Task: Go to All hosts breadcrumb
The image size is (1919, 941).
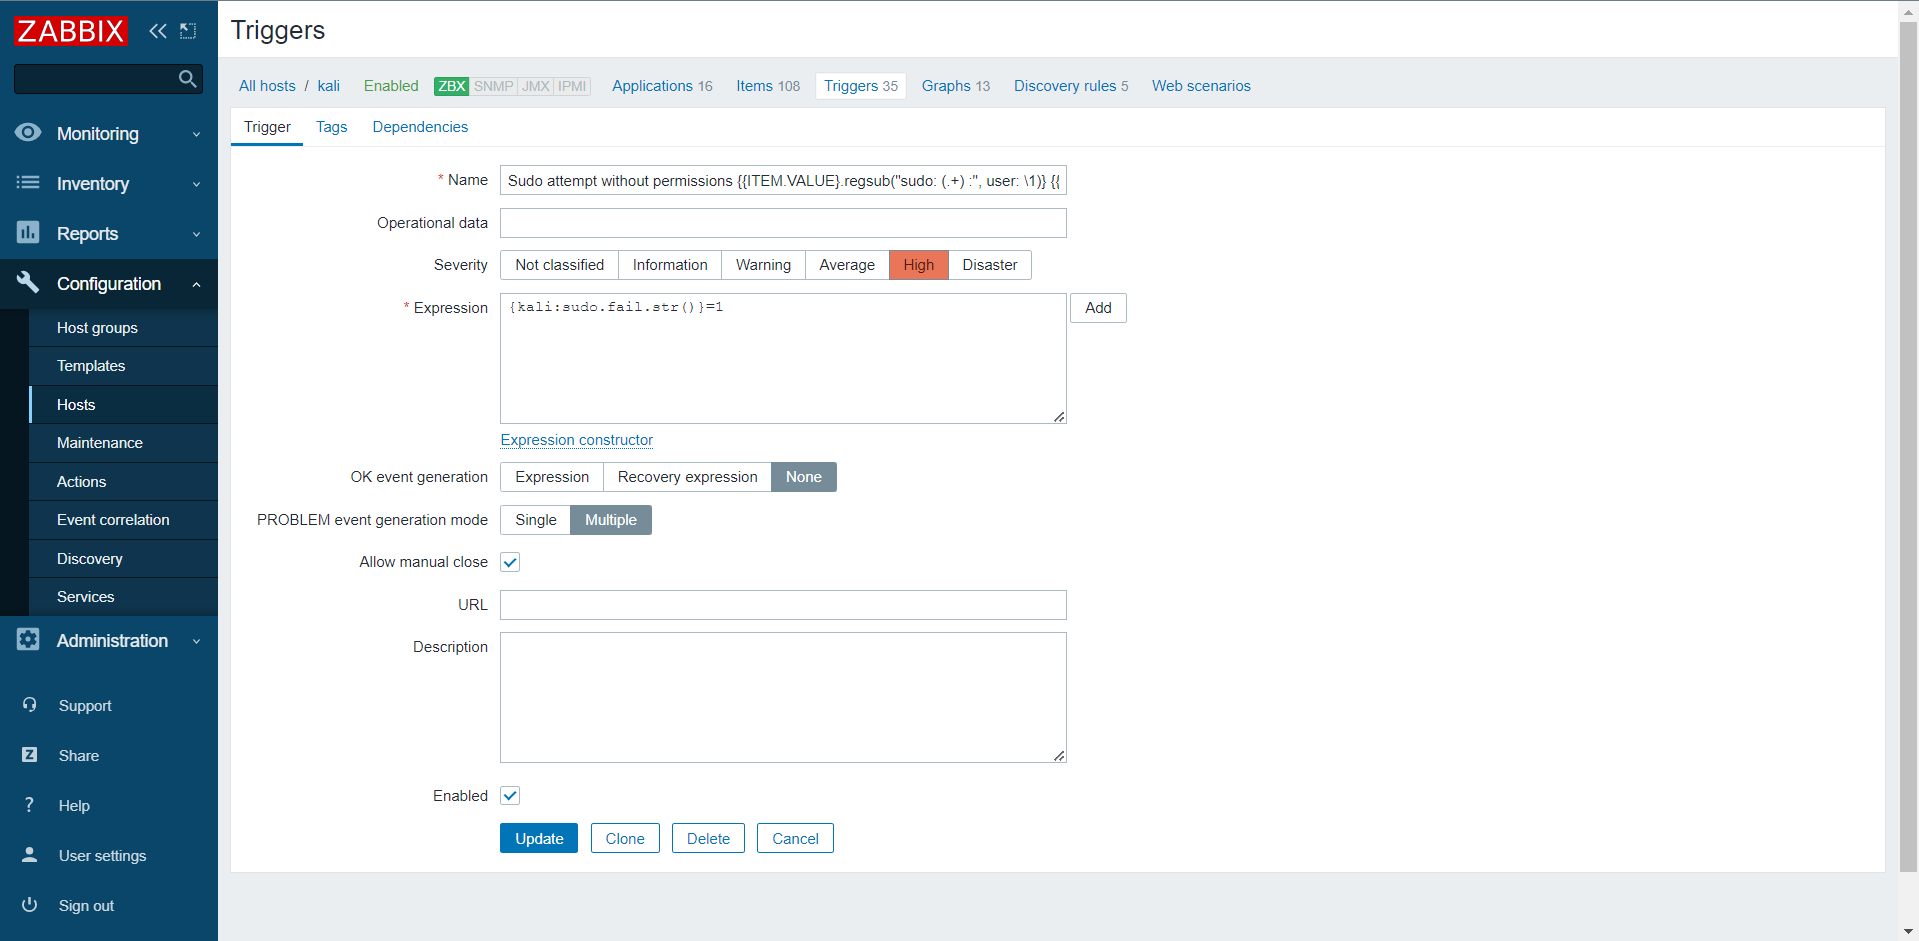Action: pyautogui.click(x=267, y=86)
